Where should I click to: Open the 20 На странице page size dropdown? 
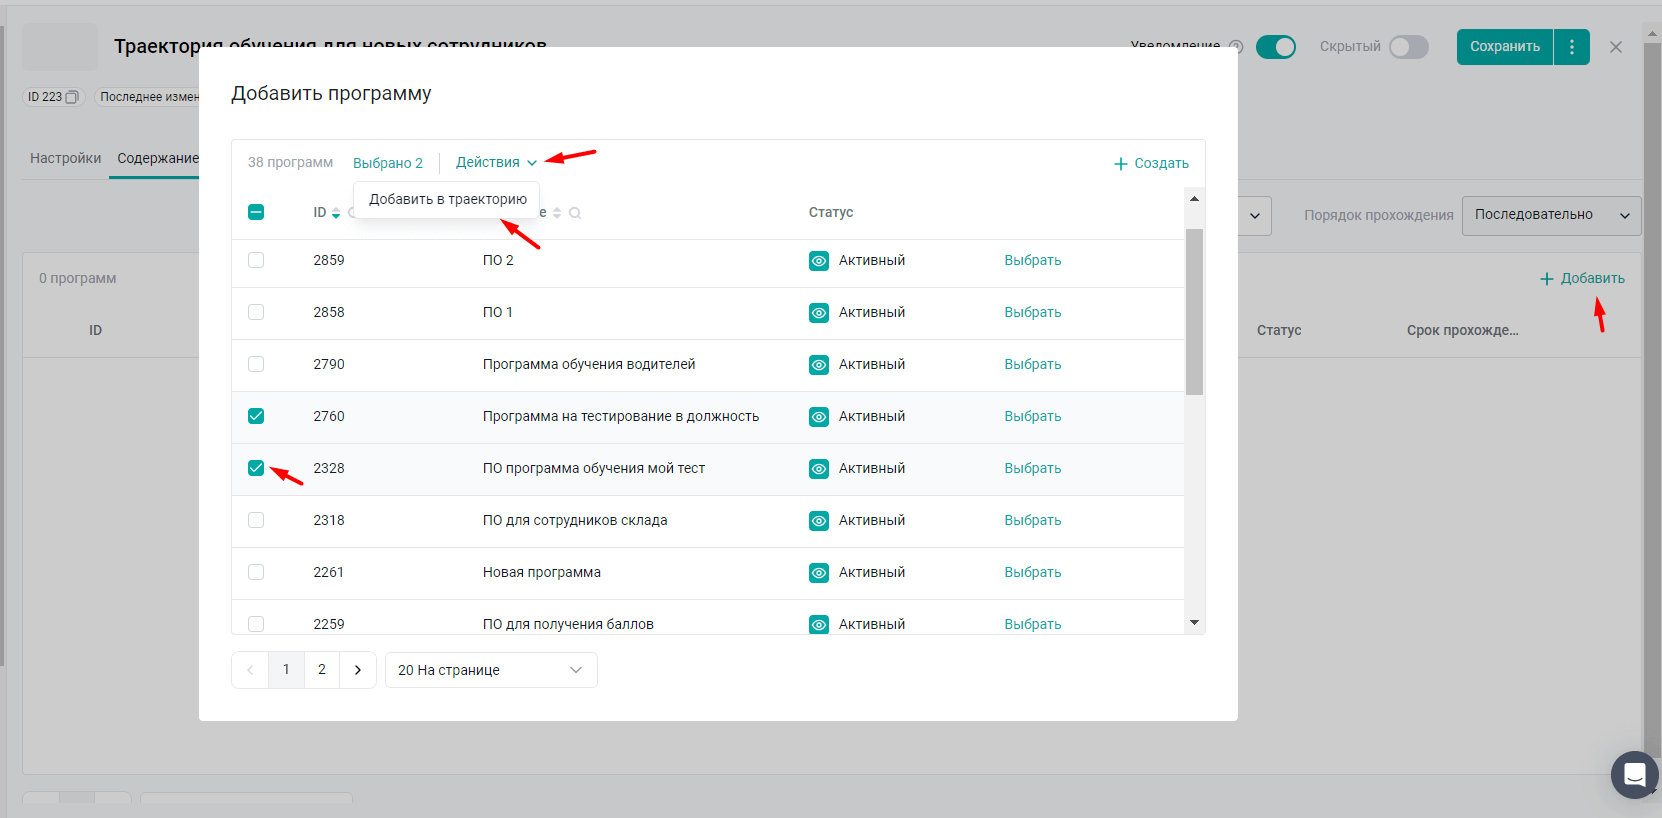[490, 670]
